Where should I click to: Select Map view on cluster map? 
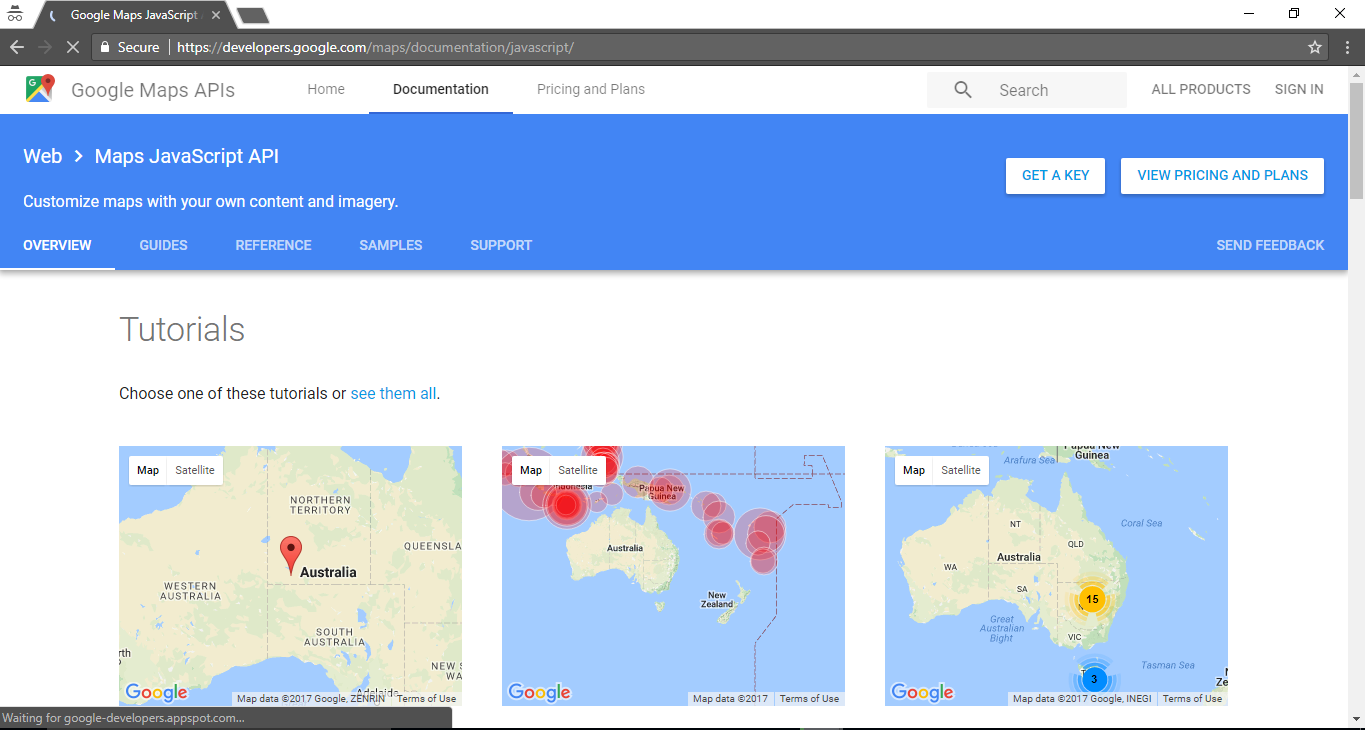914,470
